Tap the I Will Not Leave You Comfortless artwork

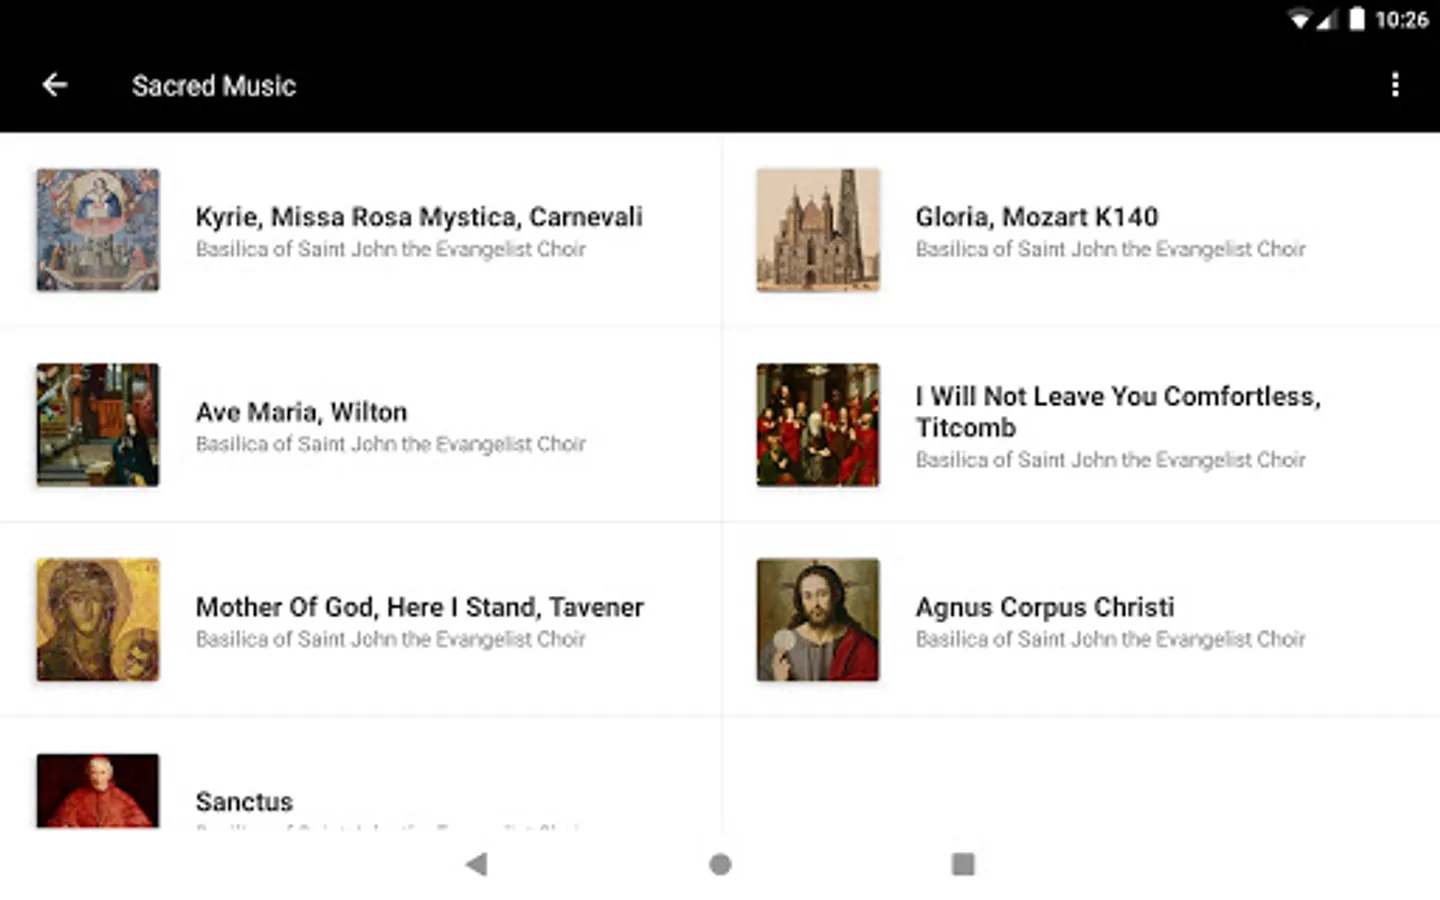818,425
